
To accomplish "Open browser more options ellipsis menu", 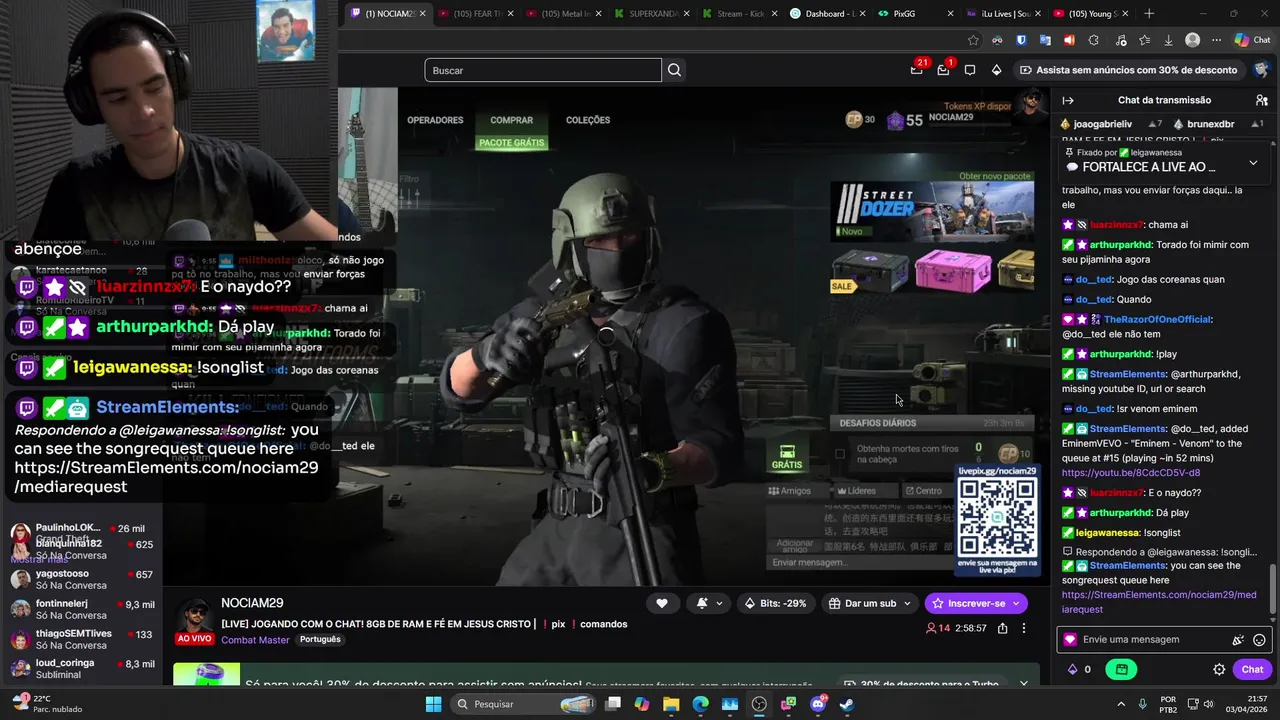I will tap(1217, 40).
